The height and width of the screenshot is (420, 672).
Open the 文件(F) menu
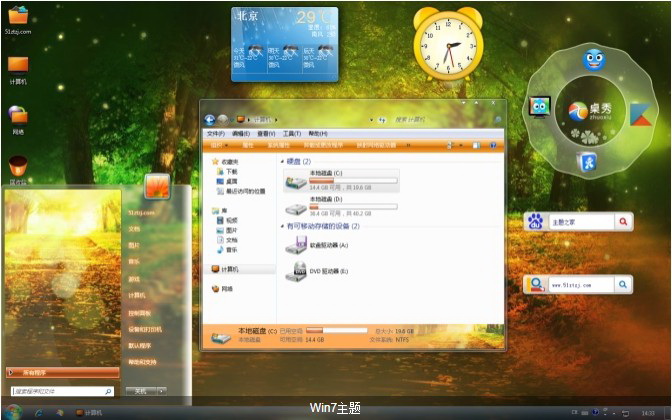pos(216,134)
